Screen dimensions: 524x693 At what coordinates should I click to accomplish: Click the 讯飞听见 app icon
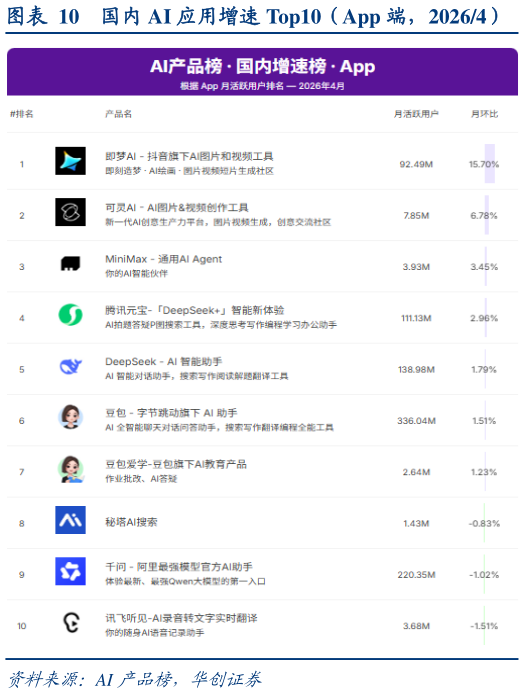pos(71,622)
